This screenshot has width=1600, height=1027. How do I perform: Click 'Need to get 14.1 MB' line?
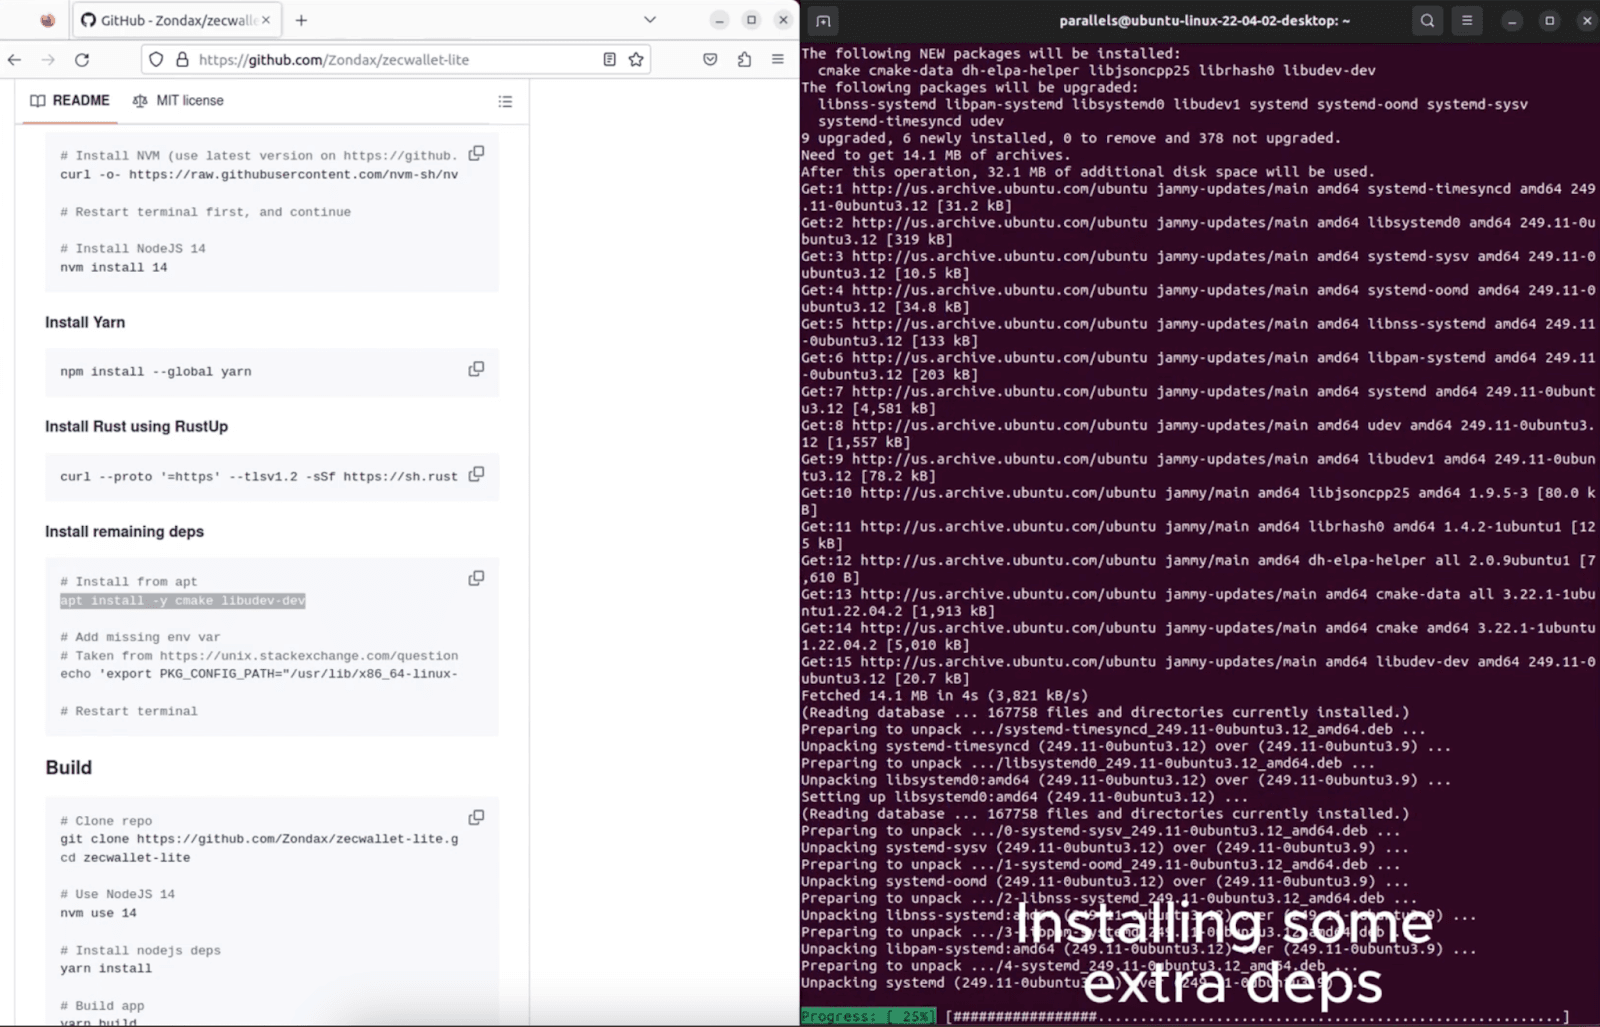935,155
